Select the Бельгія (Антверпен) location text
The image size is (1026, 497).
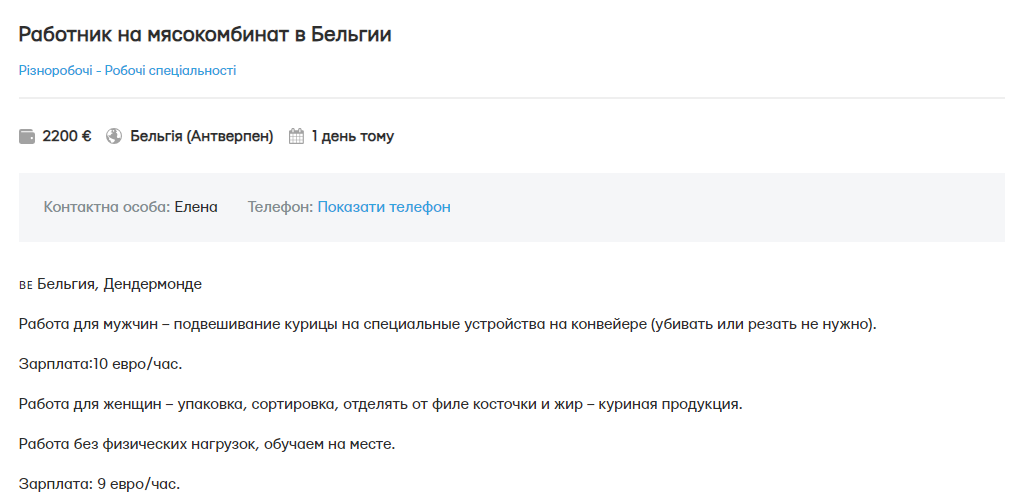201,137
